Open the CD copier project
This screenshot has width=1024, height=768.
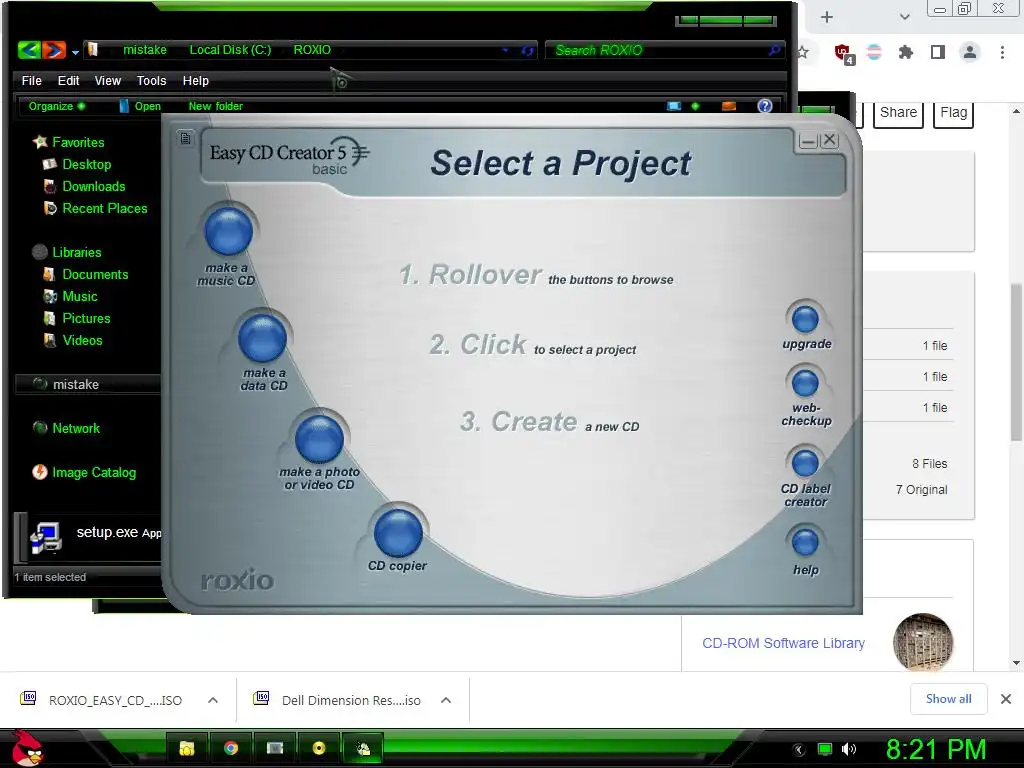coord(398,533)
